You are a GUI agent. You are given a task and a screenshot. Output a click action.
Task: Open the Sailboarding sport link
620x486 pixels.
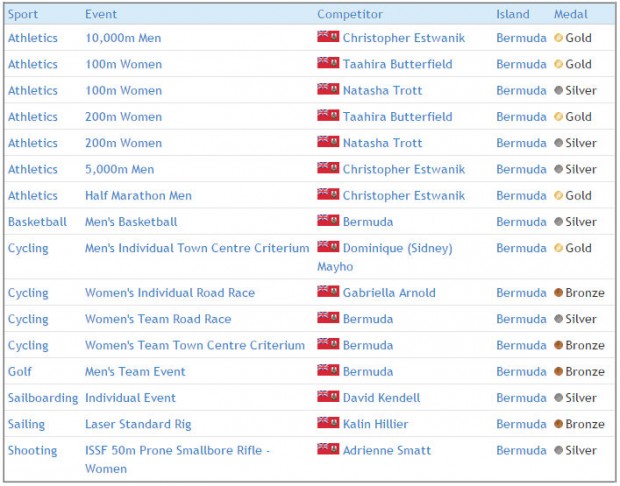tap(42, 398)
